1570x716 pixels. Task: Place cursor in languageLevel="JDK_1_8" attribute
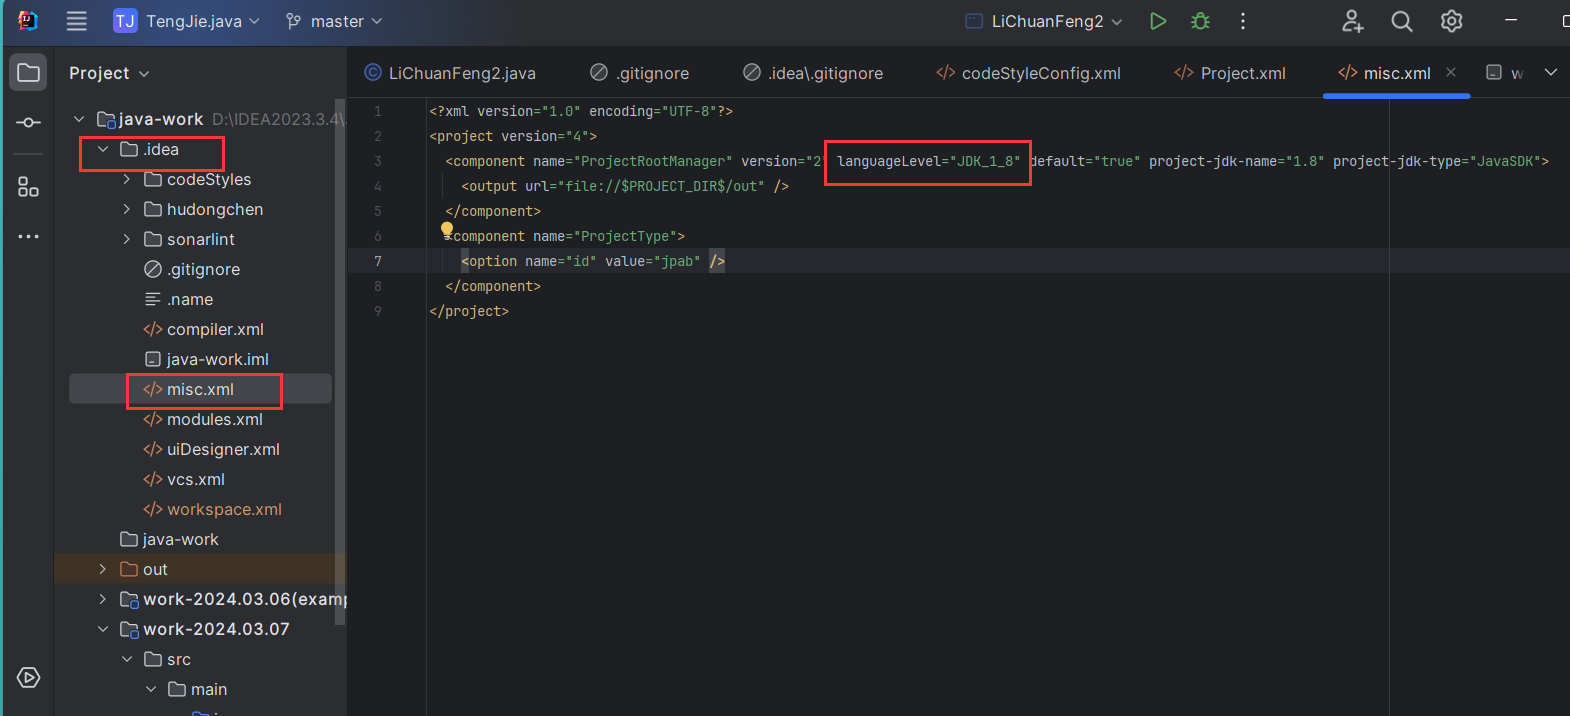(x=928, y=161)
